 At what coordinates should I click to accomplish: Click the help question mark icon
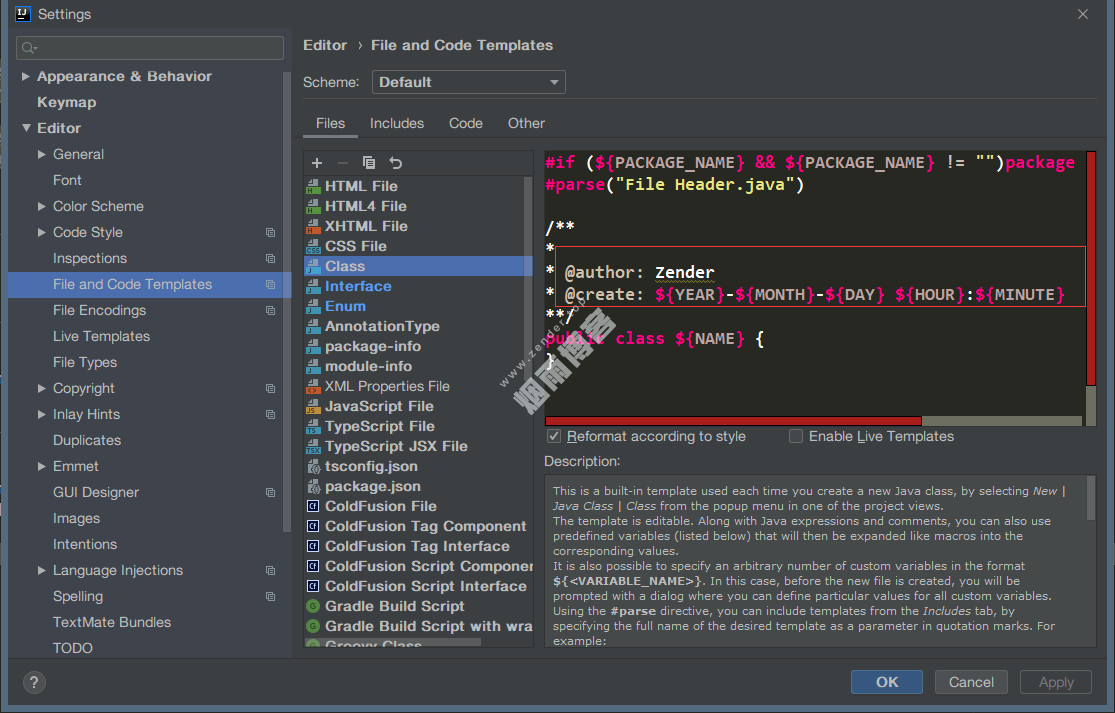34,682
